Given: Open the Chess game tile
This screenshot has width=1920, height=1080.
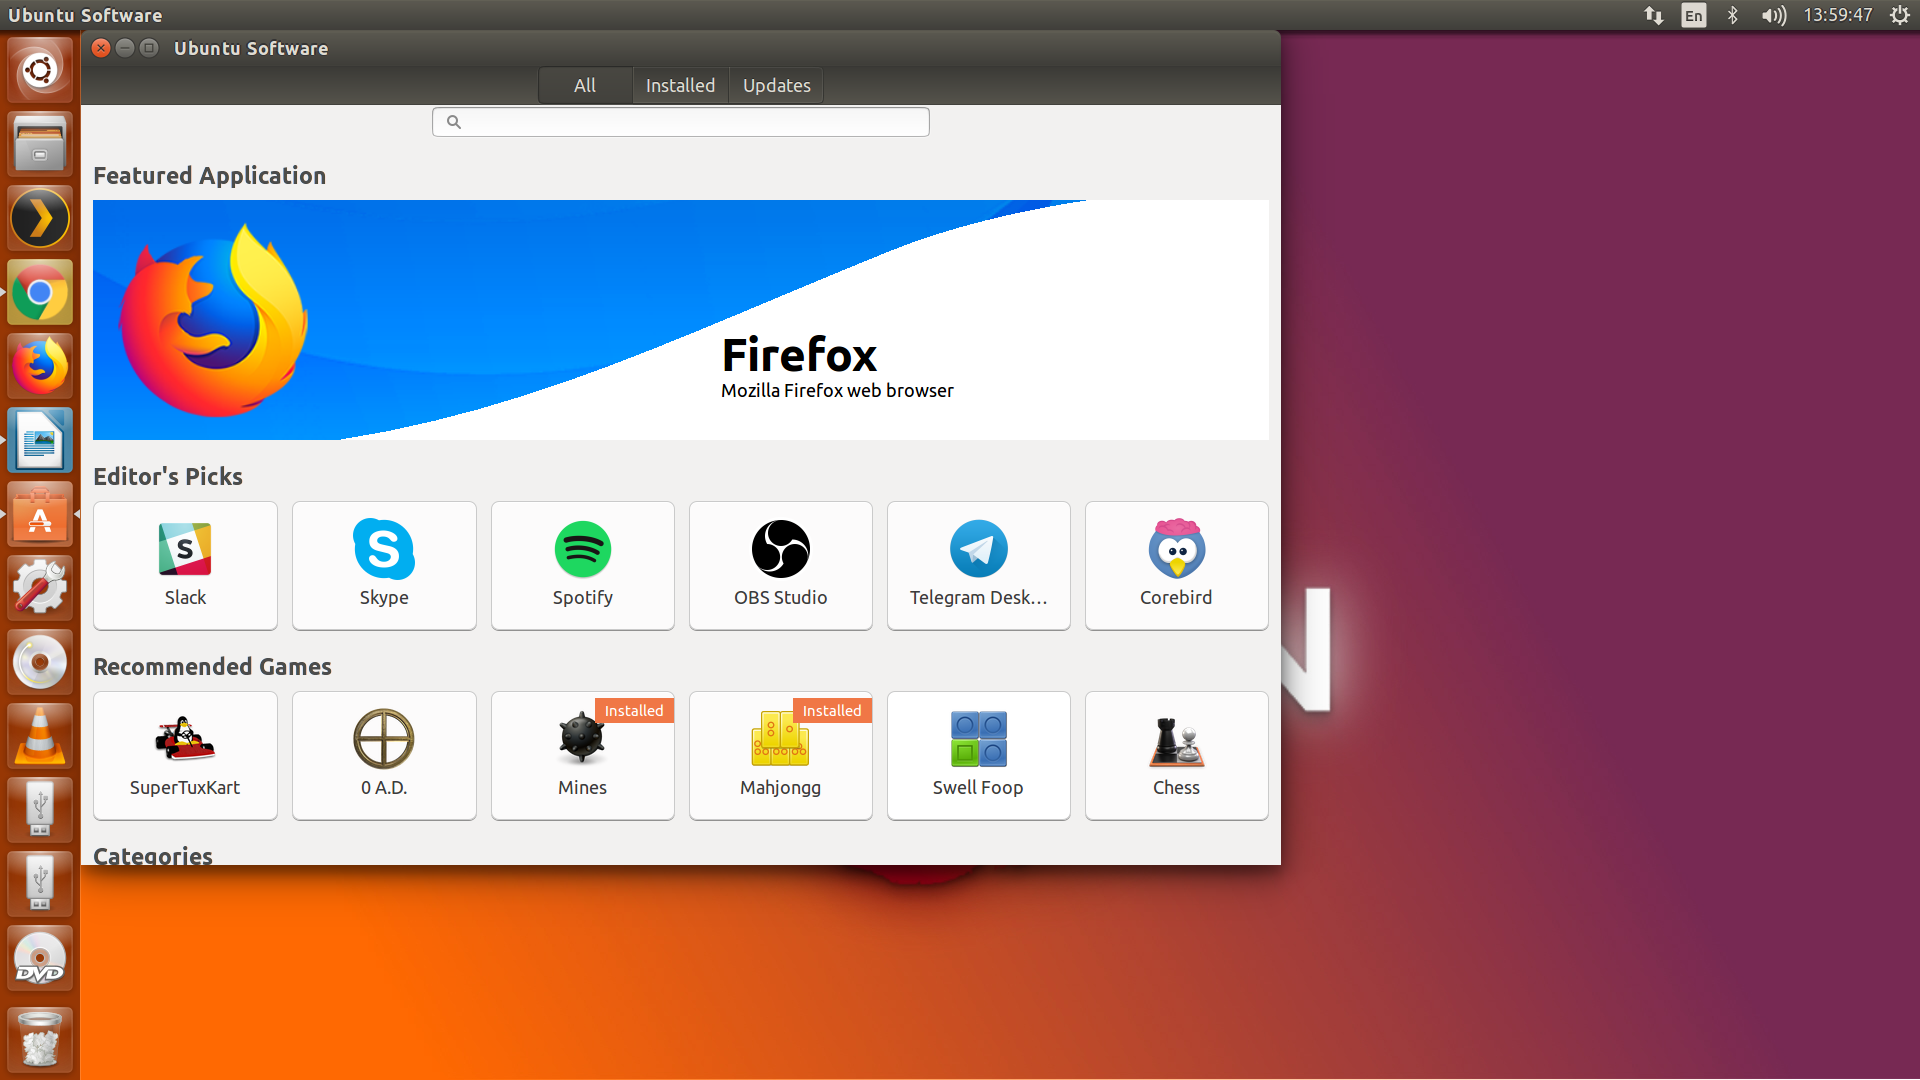Looking at the screenshot, I should click(1176, 756).
